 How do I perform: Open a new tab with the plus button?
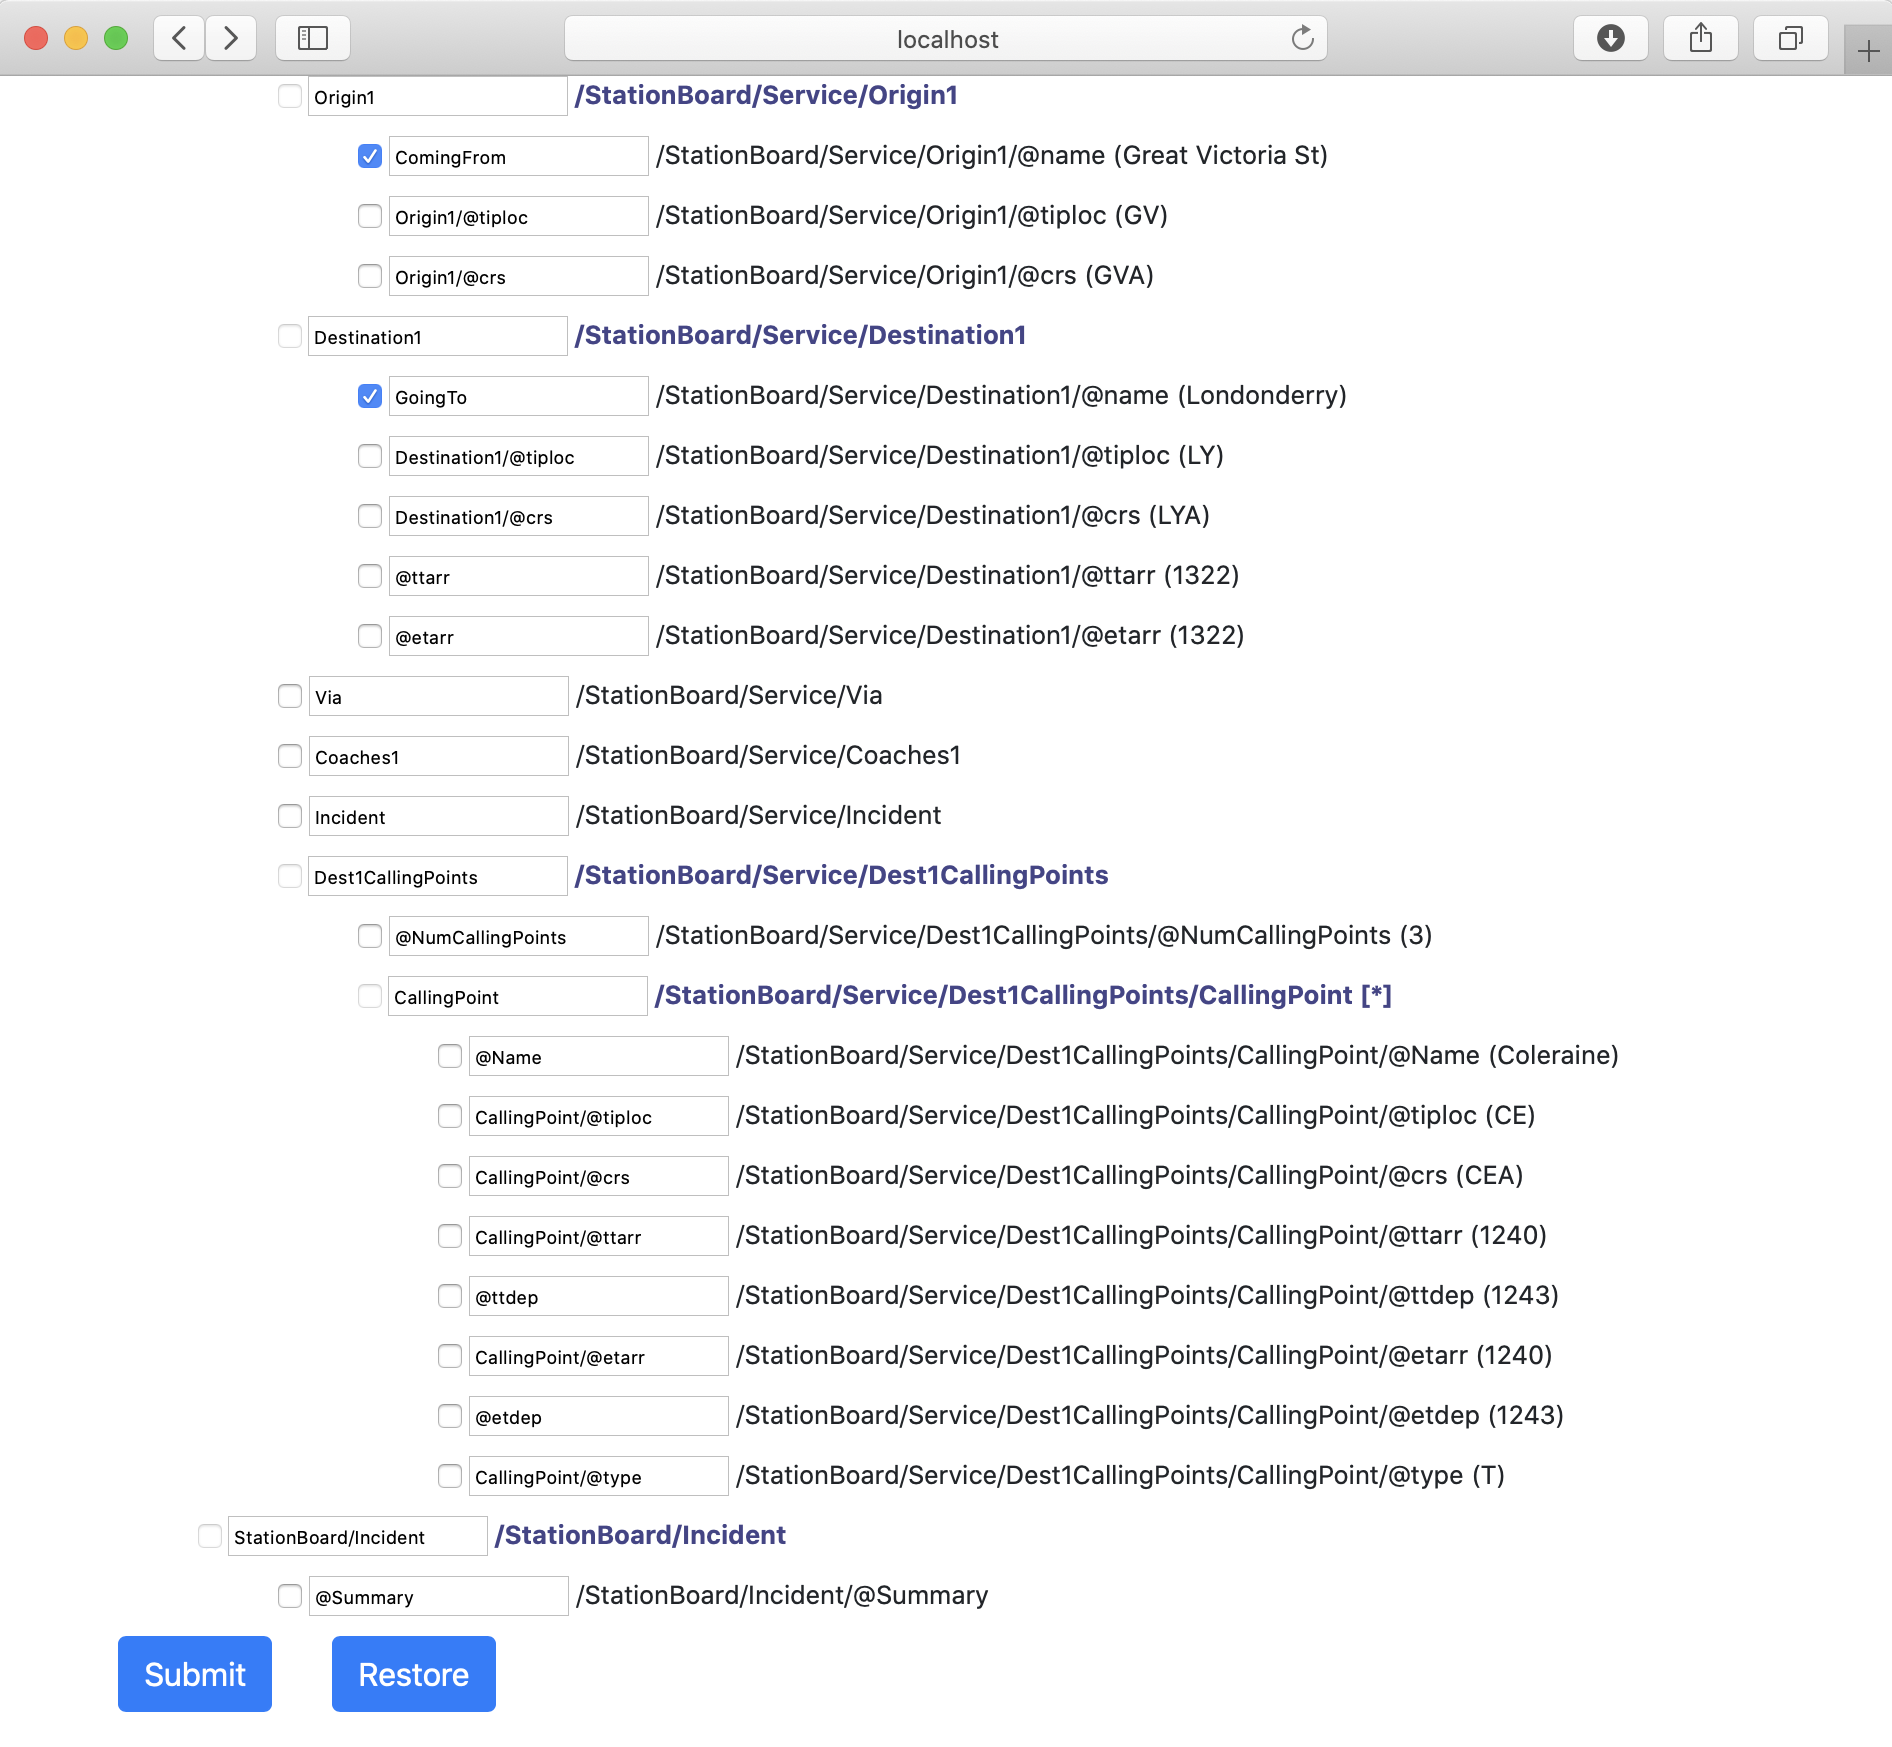(x=1868, y=50)
